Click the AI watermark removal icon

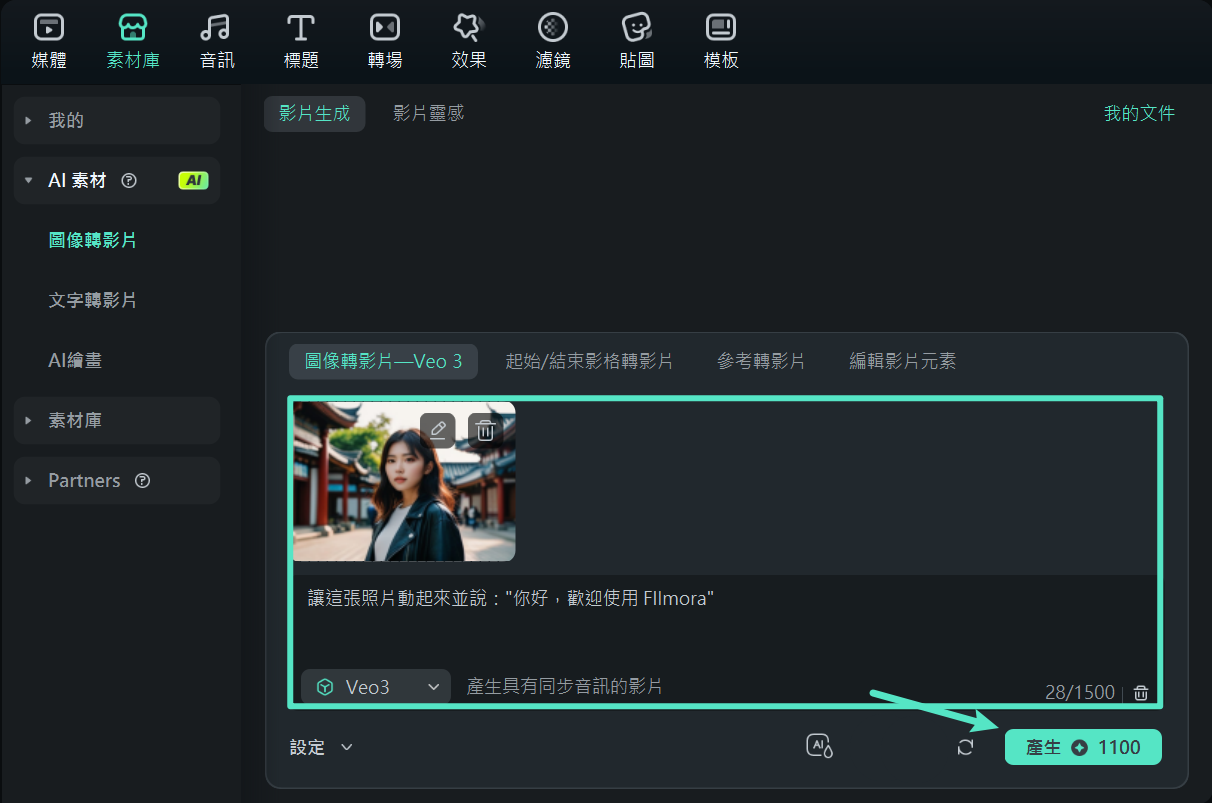817,746
